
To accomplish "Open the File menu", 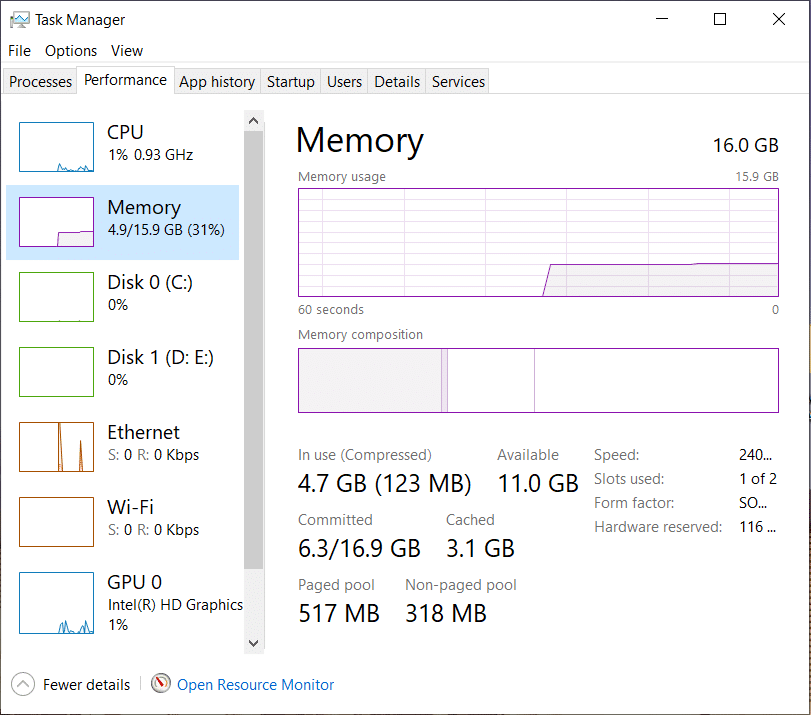I will (x=20, y=51).
